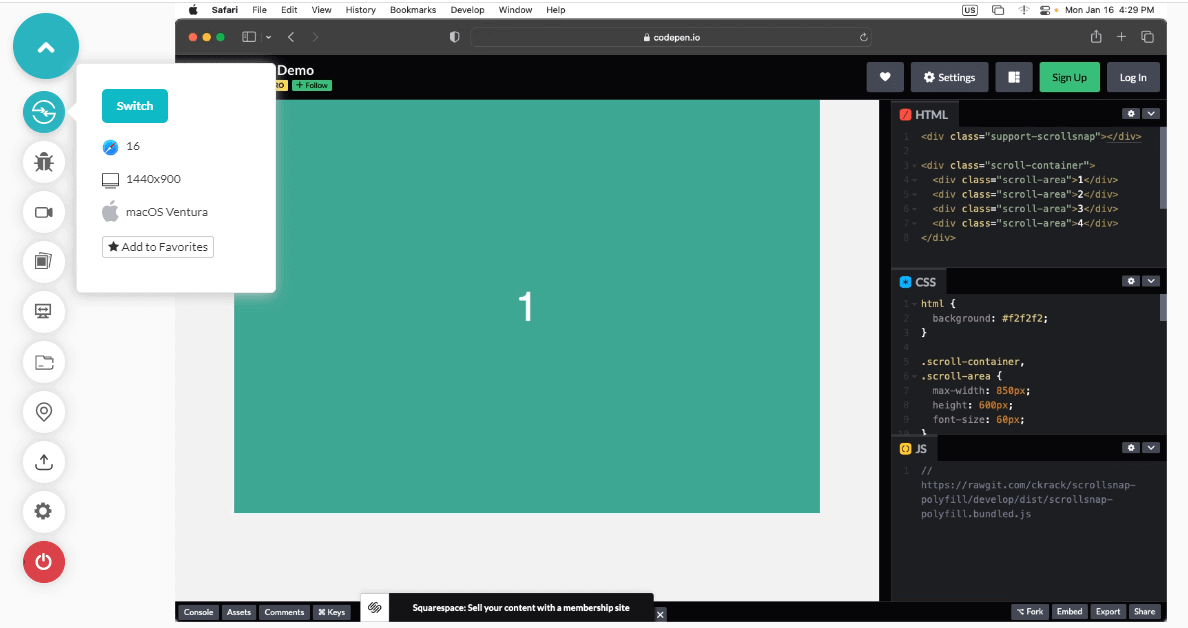Click the Follow button
1188x628 pixels.
(x=312, y=86)
